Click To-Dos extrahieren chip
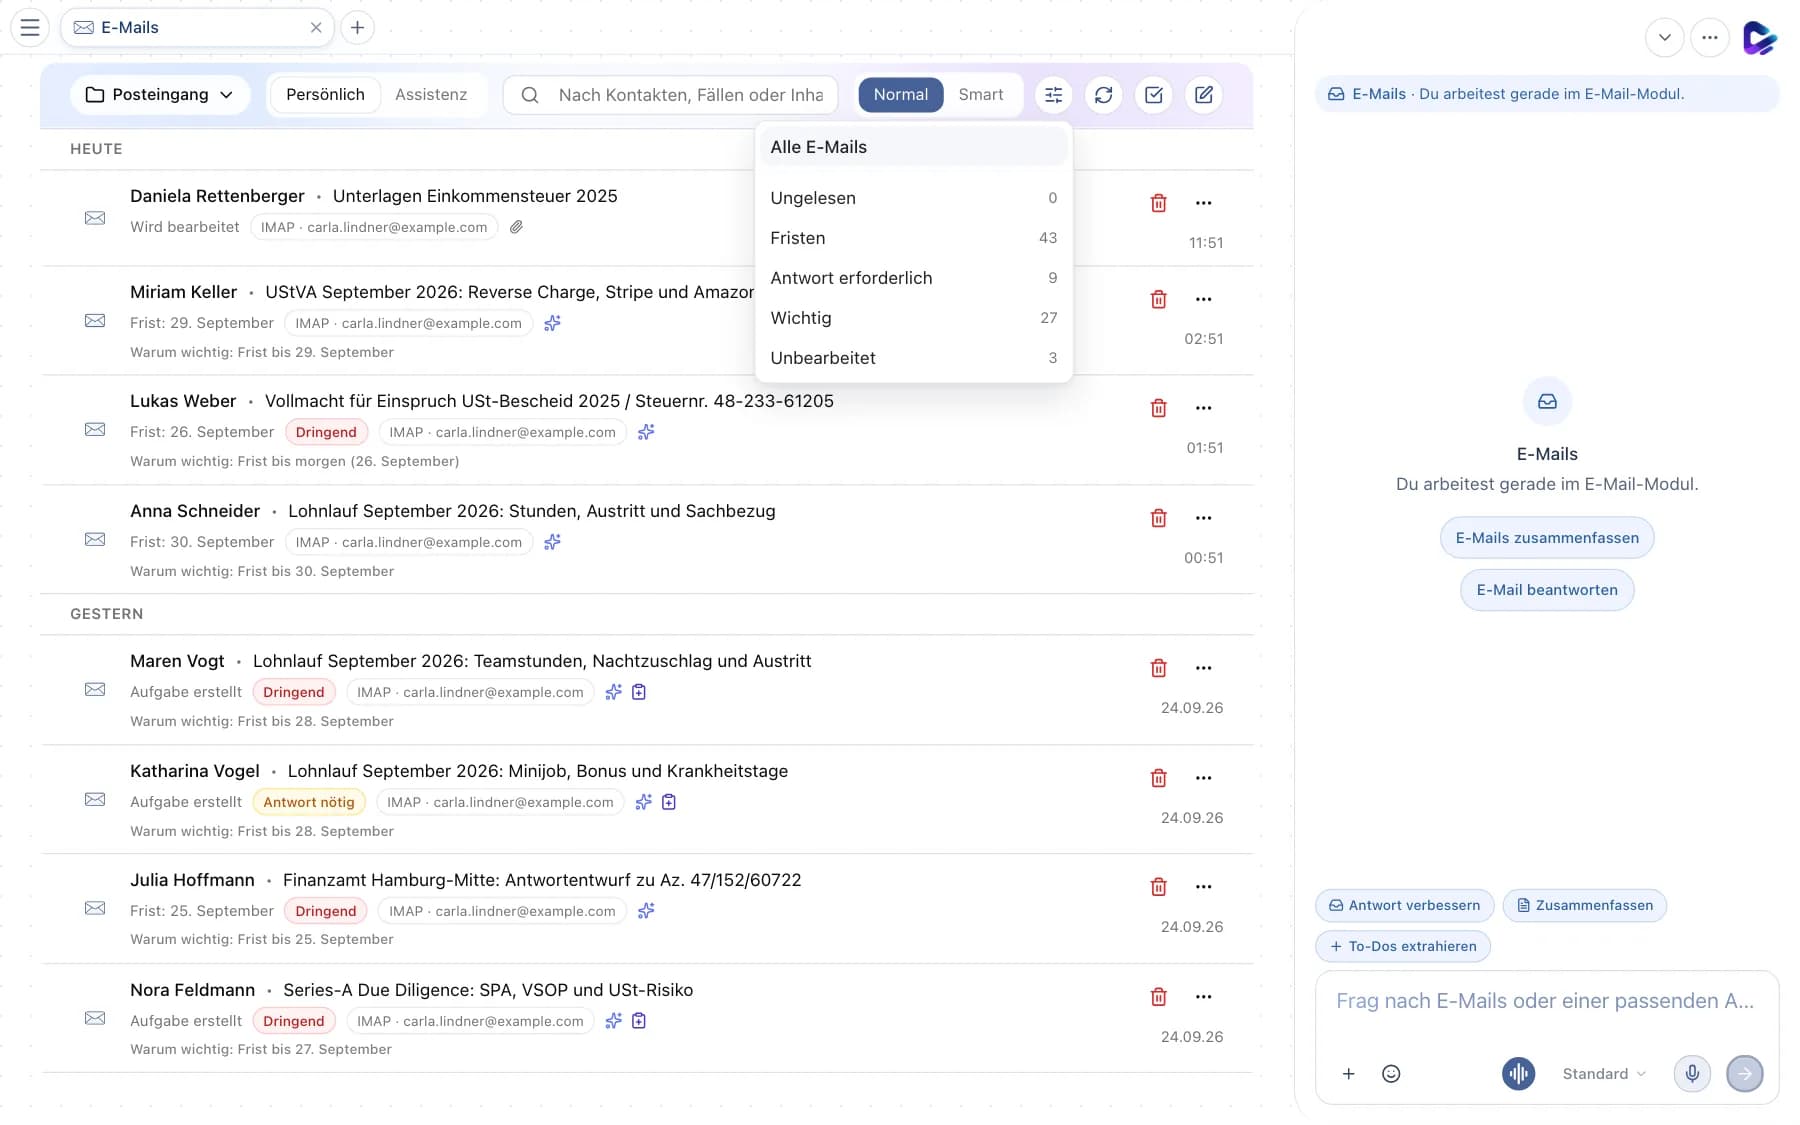This screenshot has width=1800, height=1125. (1403, 946)
